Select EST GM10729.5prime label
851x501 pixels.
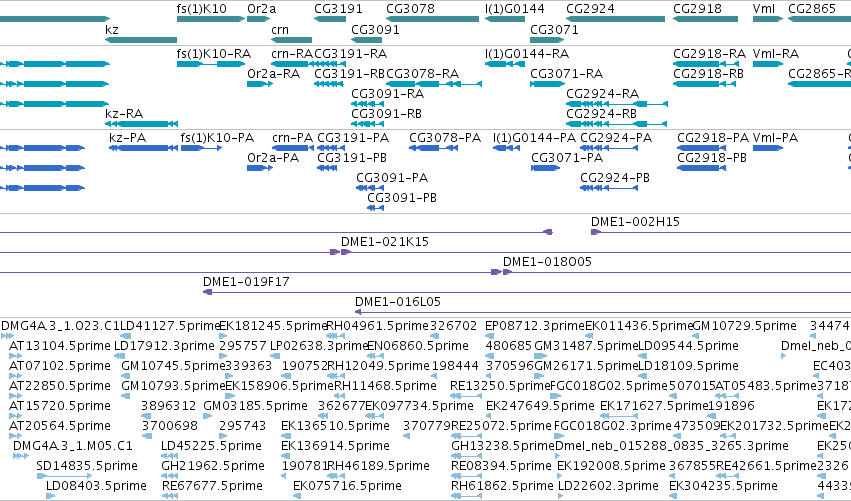745,326
